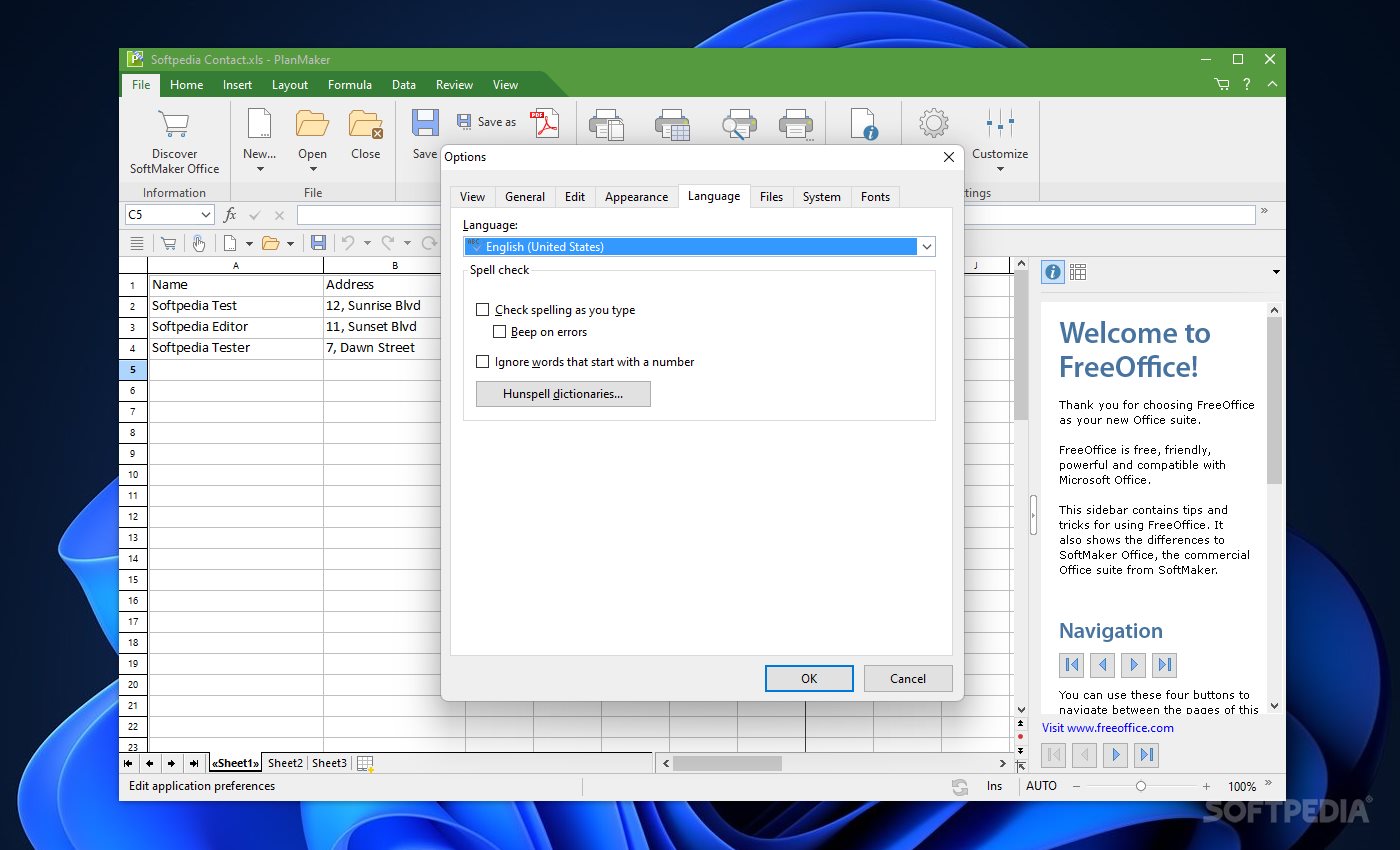Image resolution: width=1400 pixels, height=850 pixels.
Task: Click the fx function icon
Action: (230, 215)
